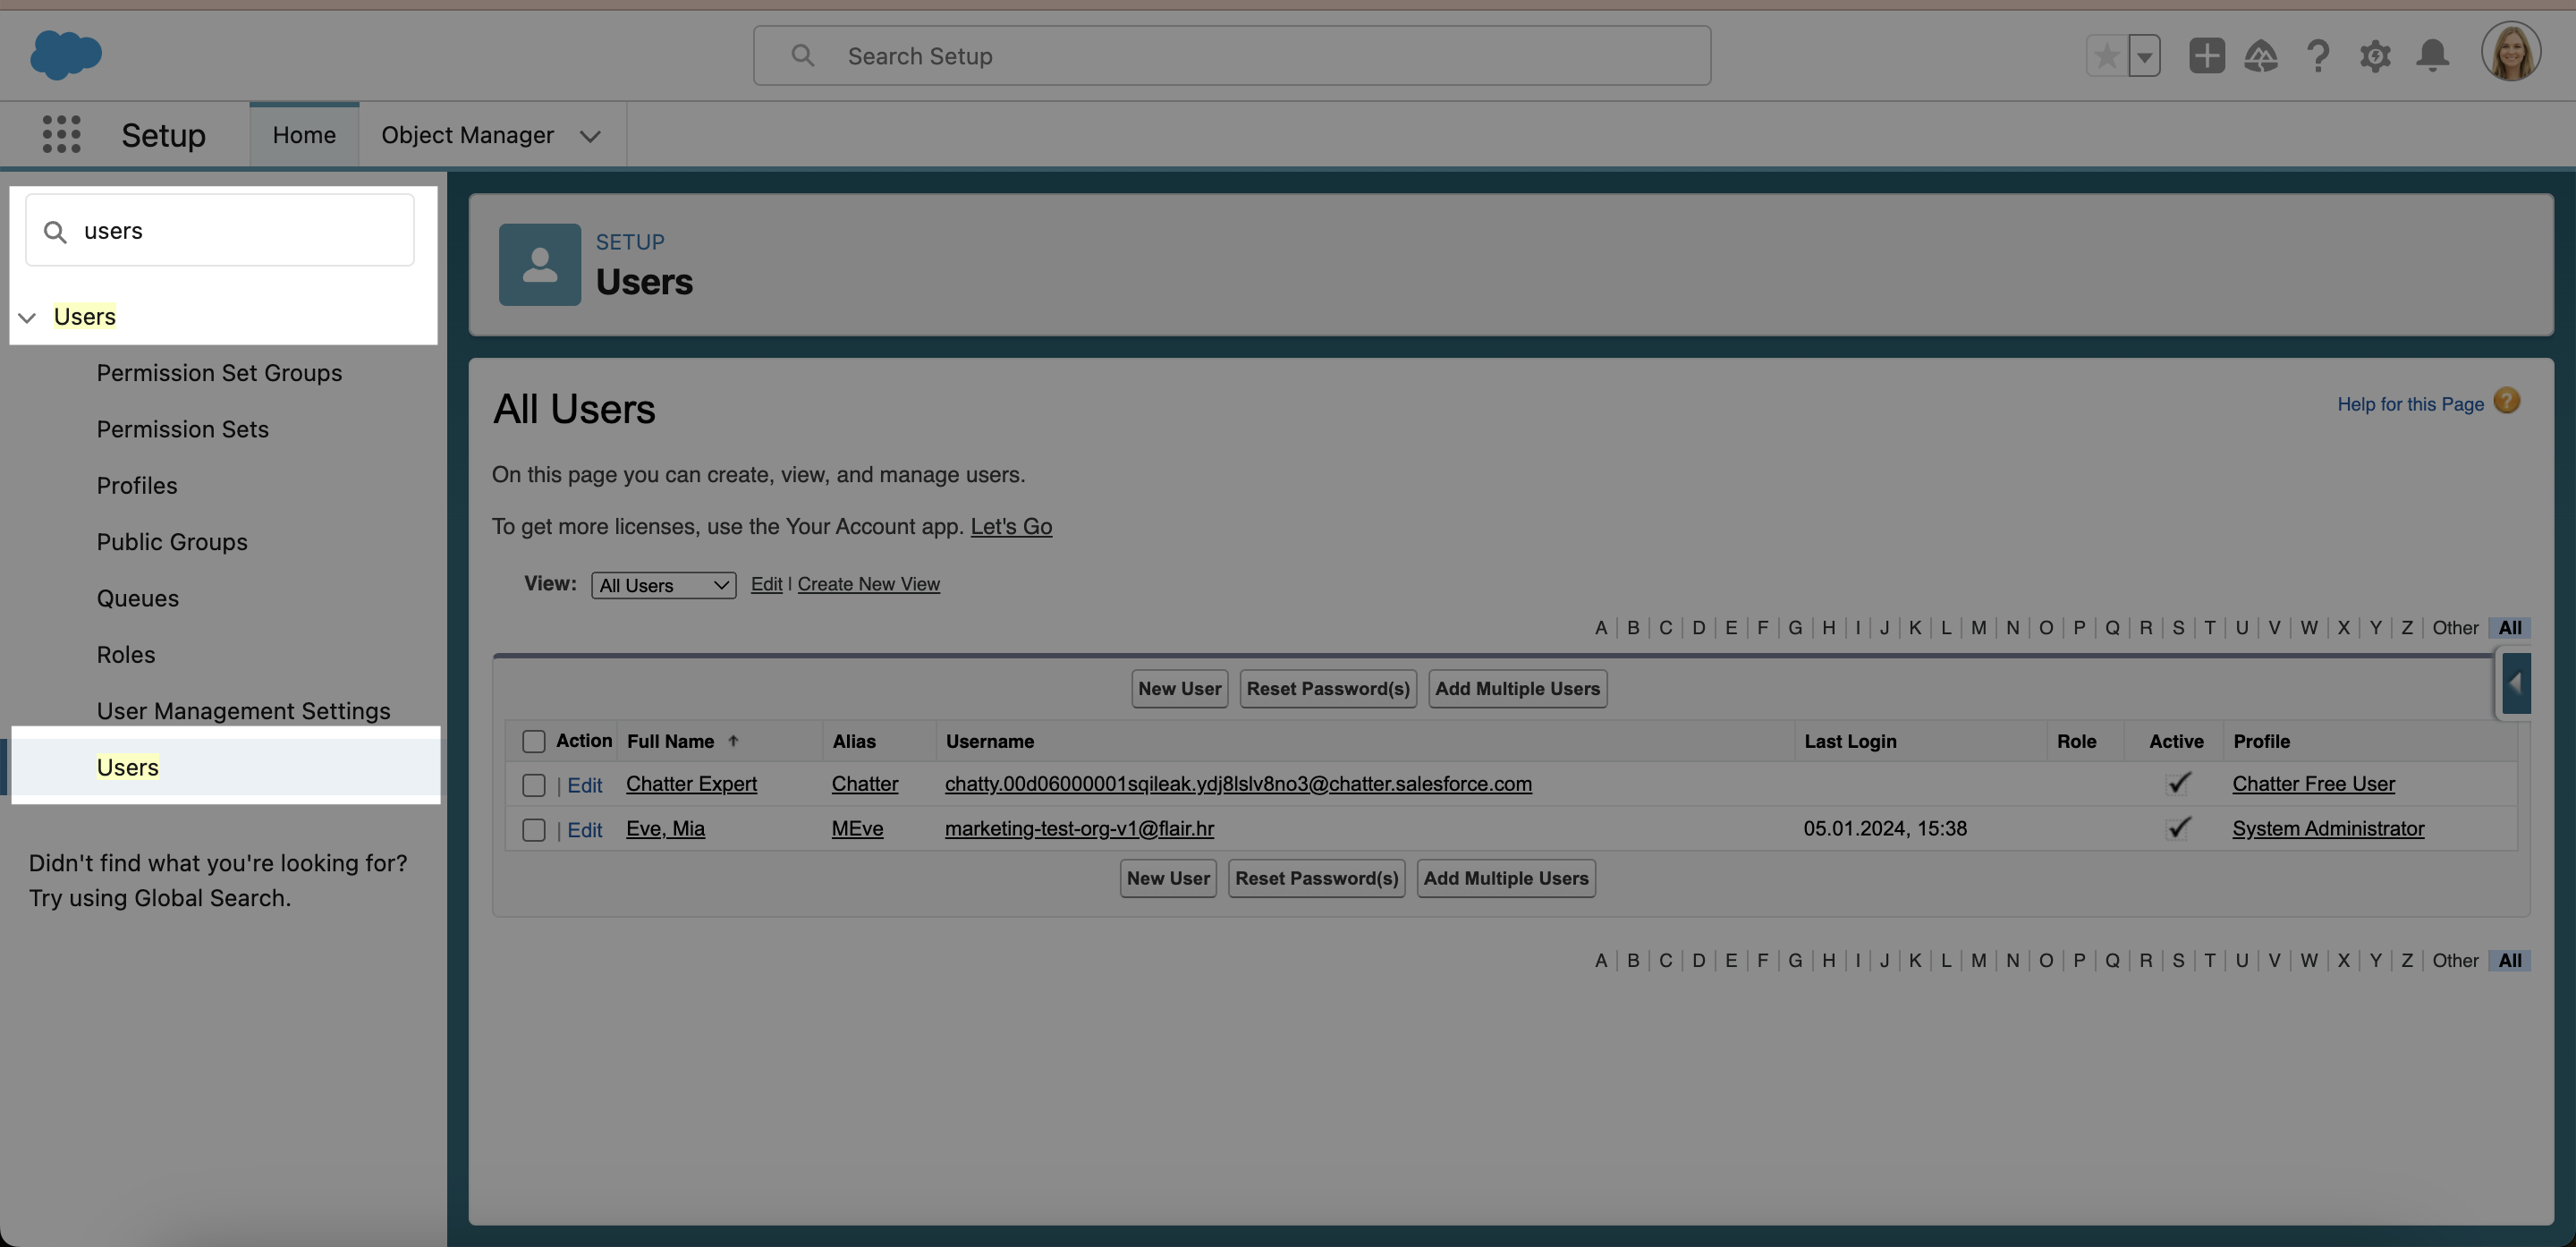Image resolution: width=2576 pixels, height=1247 pixels.
Task: Click the help question mark icon
Action: [2317, 55]
